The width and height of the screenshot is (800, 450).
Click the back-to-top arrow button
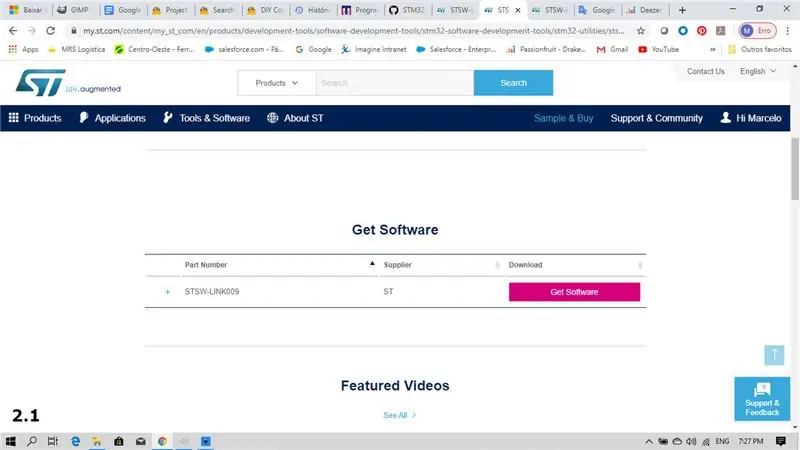click(x=774, y=355)
